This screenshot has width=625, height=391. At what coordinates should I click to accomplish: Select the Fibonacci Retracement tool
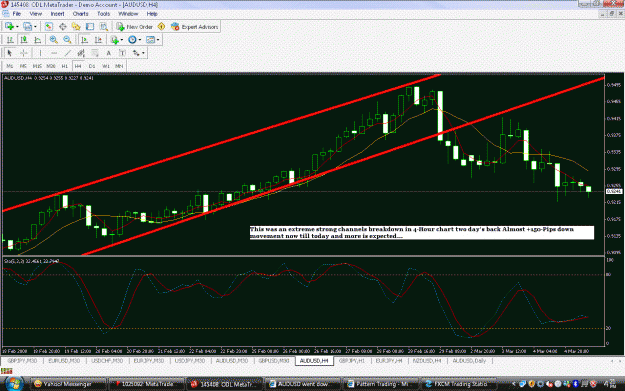coord(95,53)
